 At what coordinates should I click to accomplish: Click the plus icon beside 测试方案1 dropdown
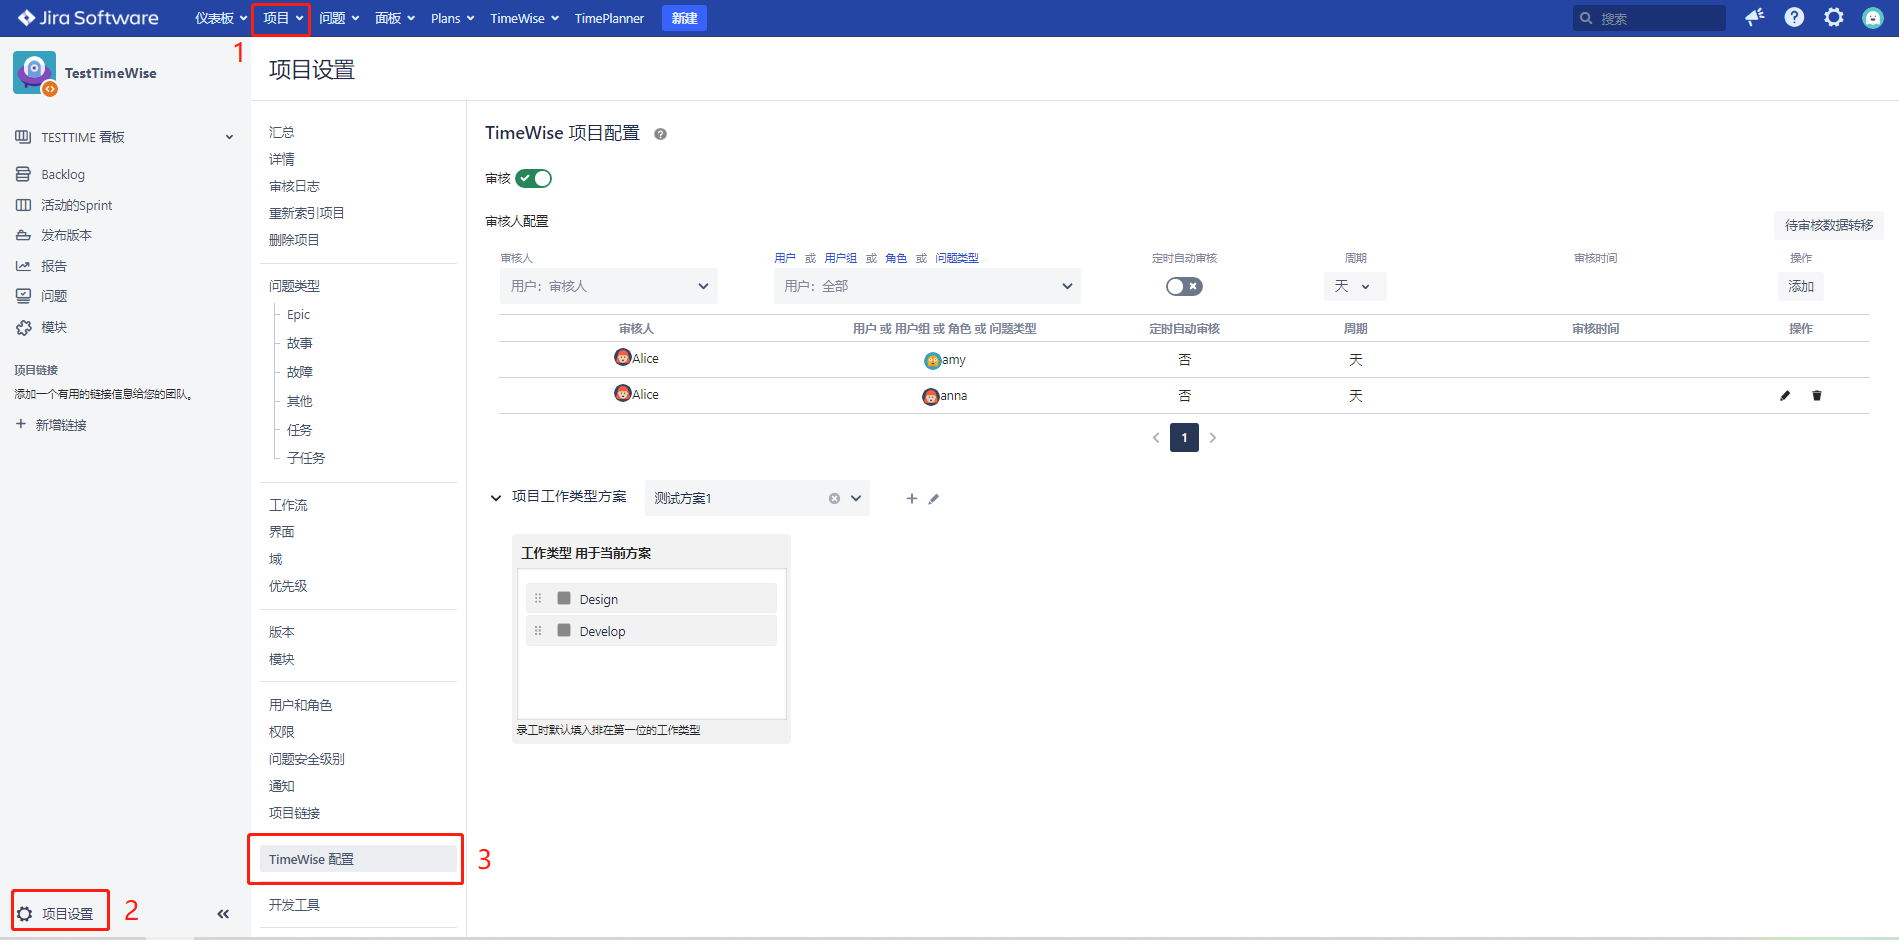tap(911, 499)
